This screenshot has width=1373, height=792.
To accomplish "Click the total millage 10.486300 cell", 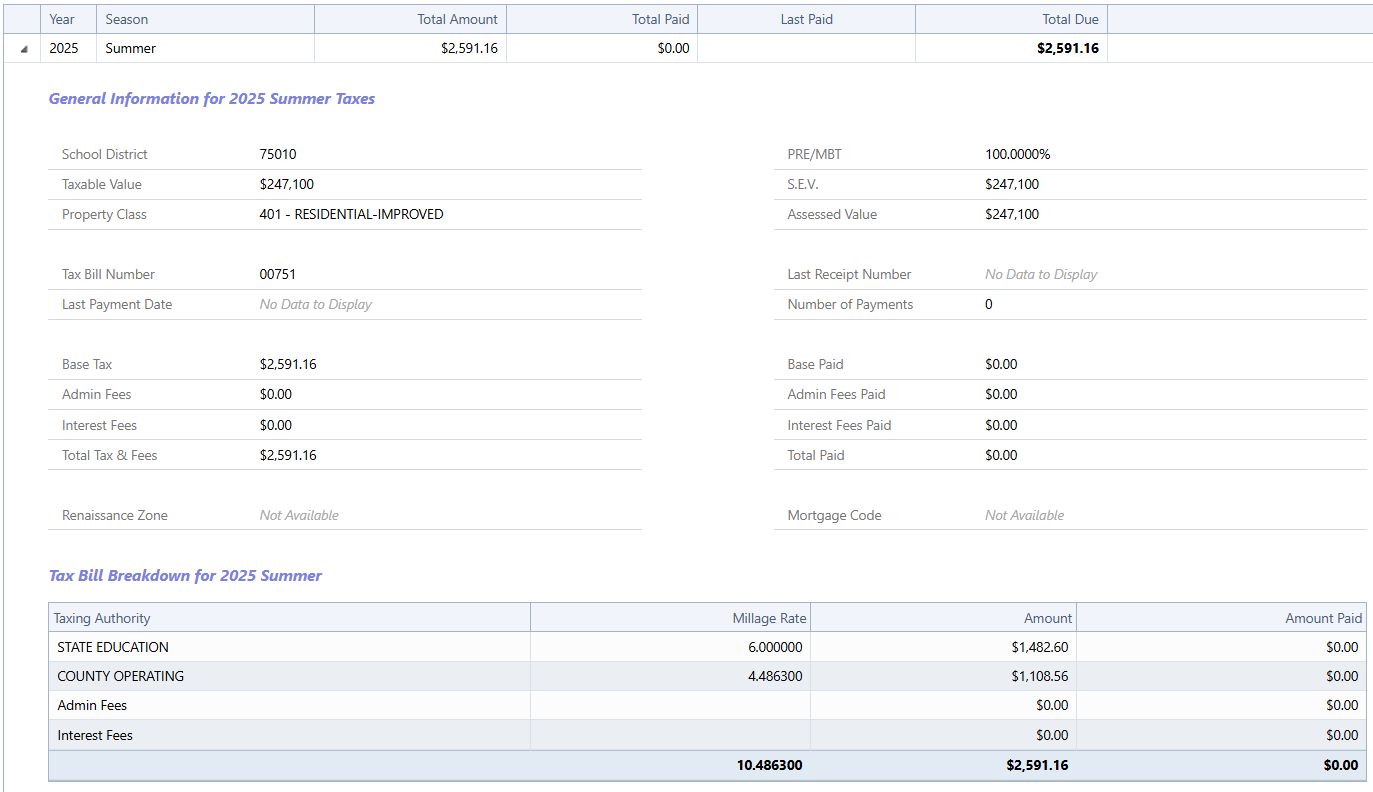I will pyautogui.click(x=769, y=765).
